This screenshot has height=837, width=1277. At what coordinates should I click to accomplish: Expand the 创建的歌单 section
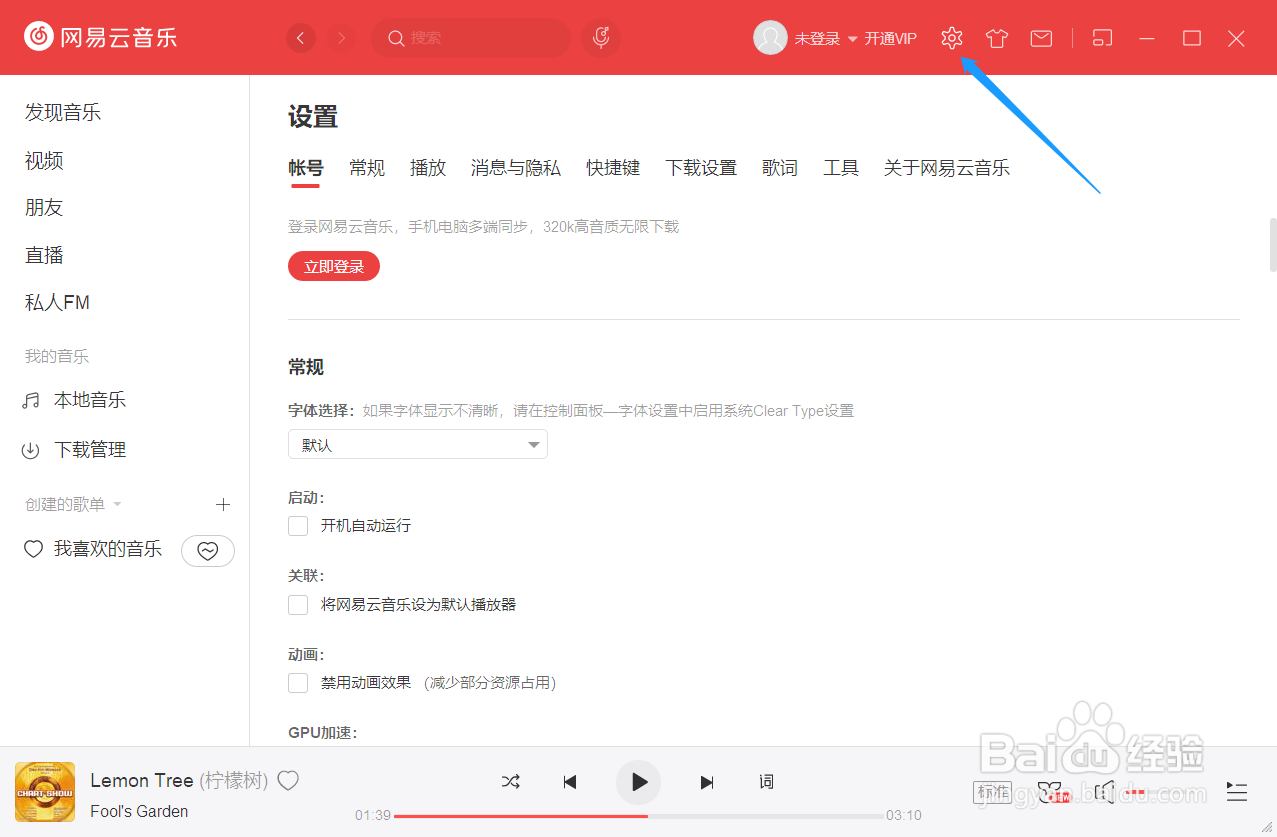click(117, 504)
